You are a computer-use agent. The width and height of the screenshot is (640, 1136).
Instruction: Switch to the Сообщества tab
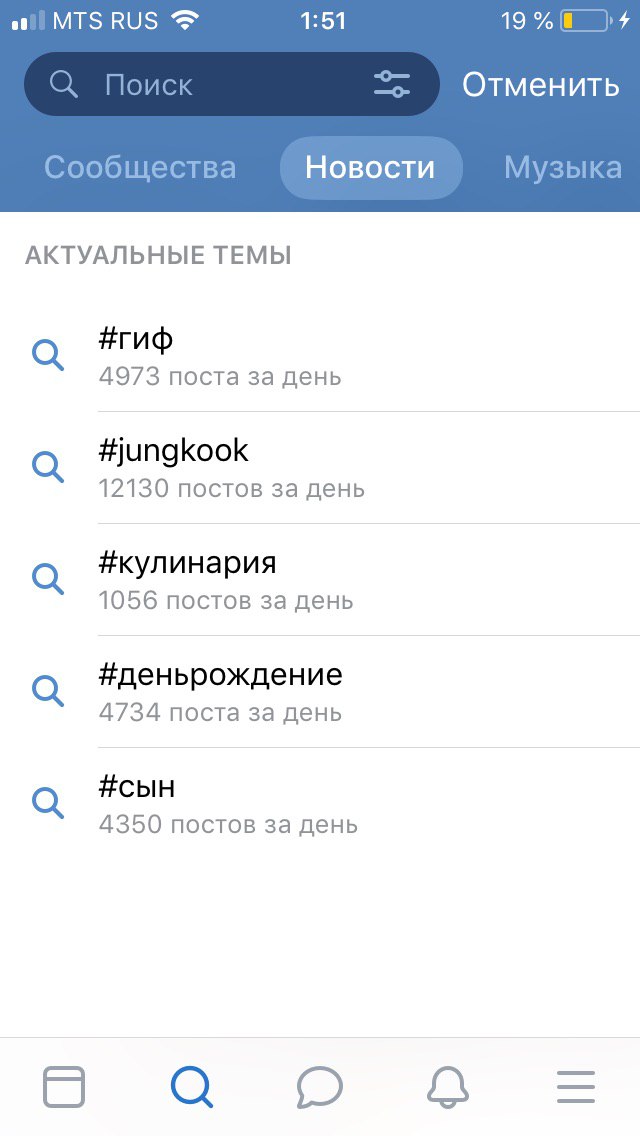(x=140, y=167)
